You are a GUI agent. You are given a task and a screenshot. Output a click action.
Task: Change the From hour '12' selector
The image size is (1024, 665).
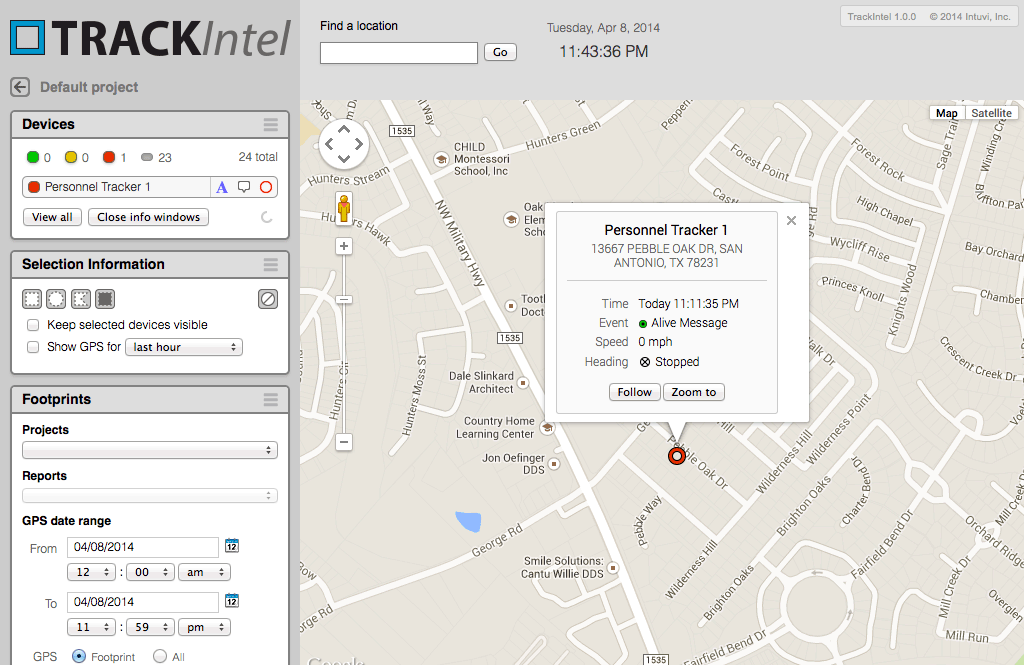[x=91, y=572]
